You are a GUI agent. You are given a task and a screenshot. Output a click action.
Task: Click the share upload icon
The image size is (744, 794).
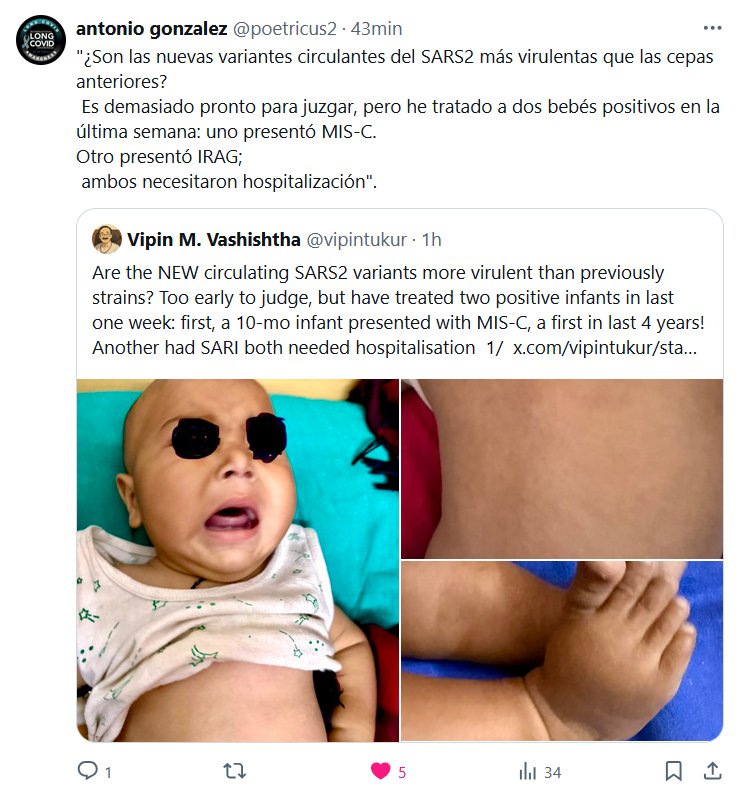(712, 771)
